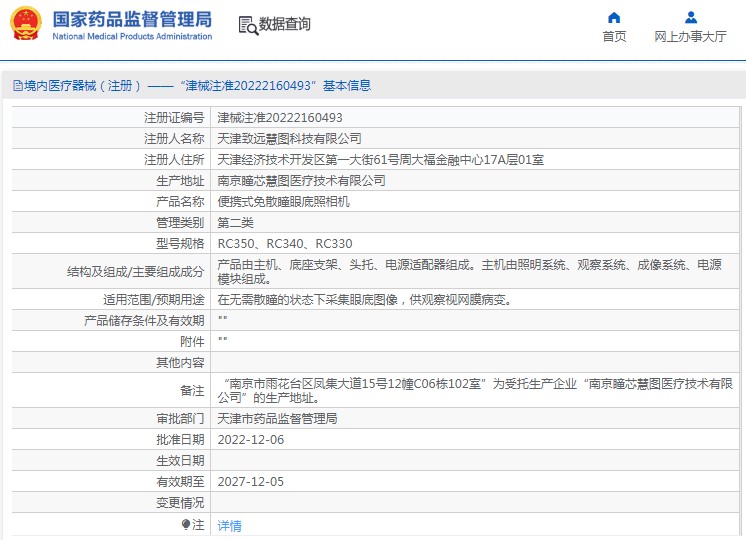Screen dimensions: 746x540
Task: Select model values RC350、RC340、RC330
Action: [x=285, y=244]
